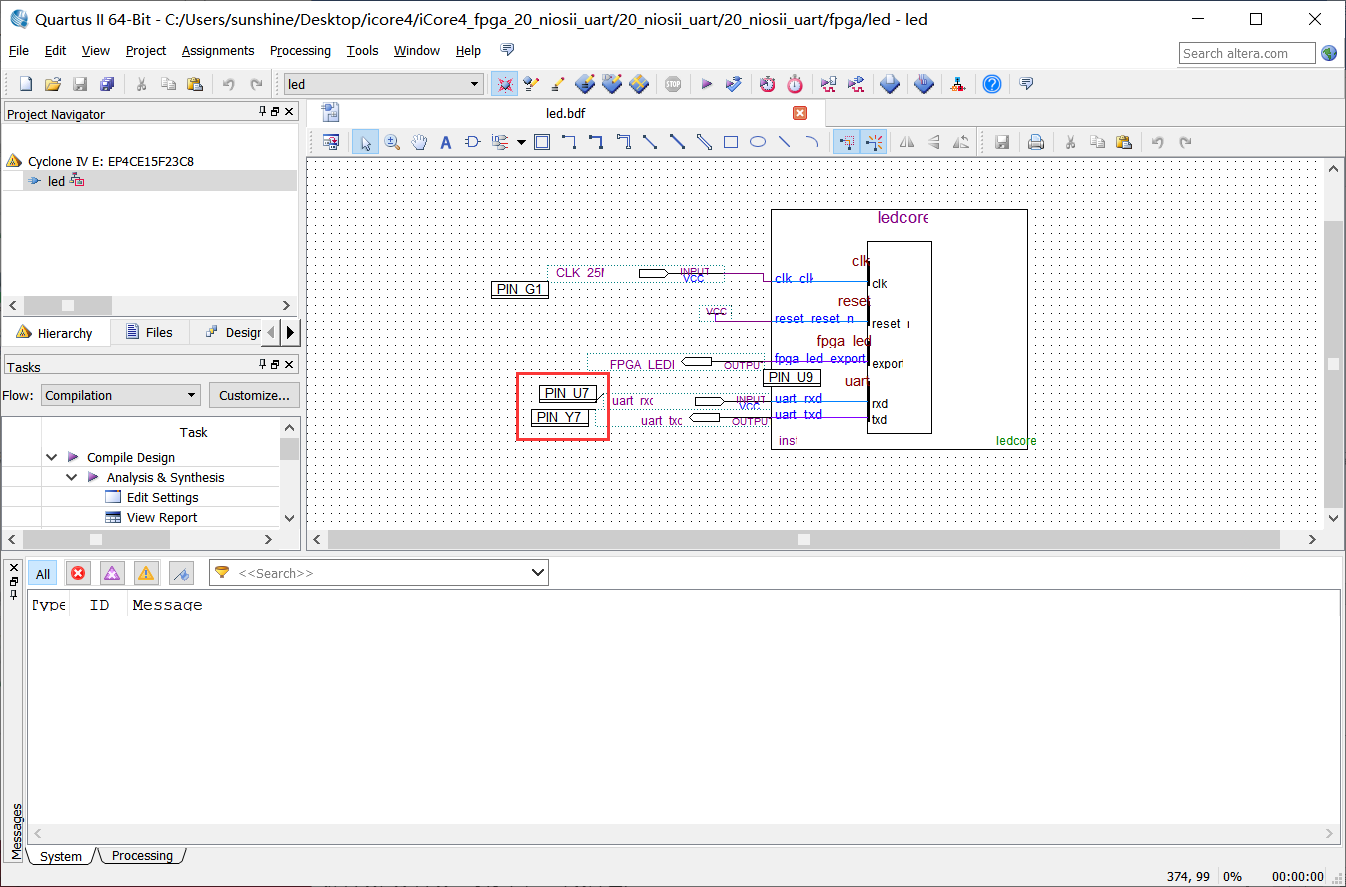1346x887 pixels.
Task: Select the Text tool (A icon)
Action: pyautogui.click(x=446, y=142)
